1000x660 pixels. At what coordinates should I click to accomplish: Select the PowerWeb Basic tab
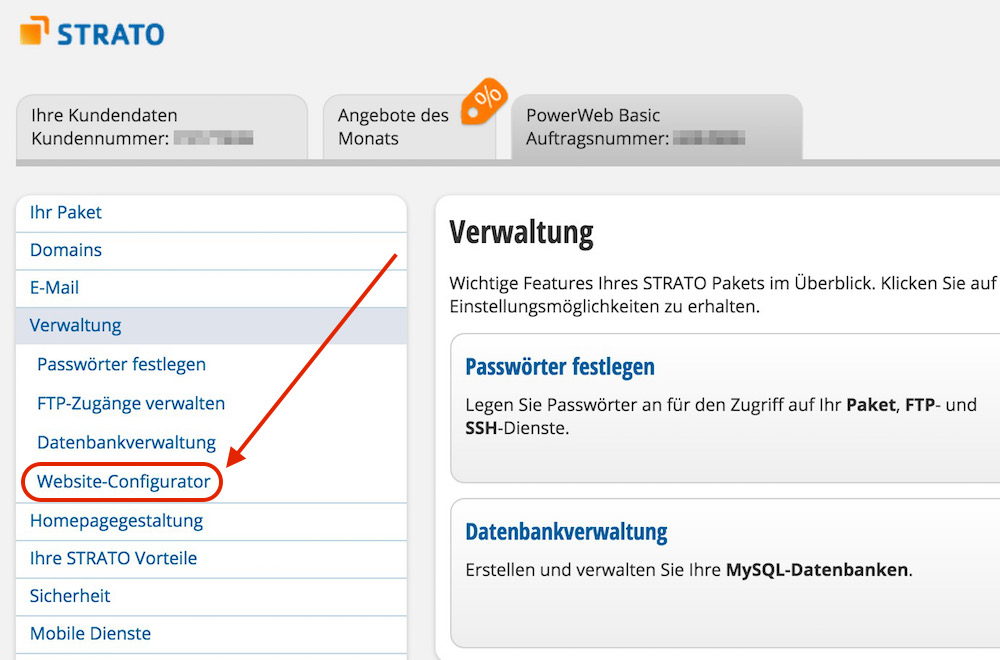click(x=657, y=127)
